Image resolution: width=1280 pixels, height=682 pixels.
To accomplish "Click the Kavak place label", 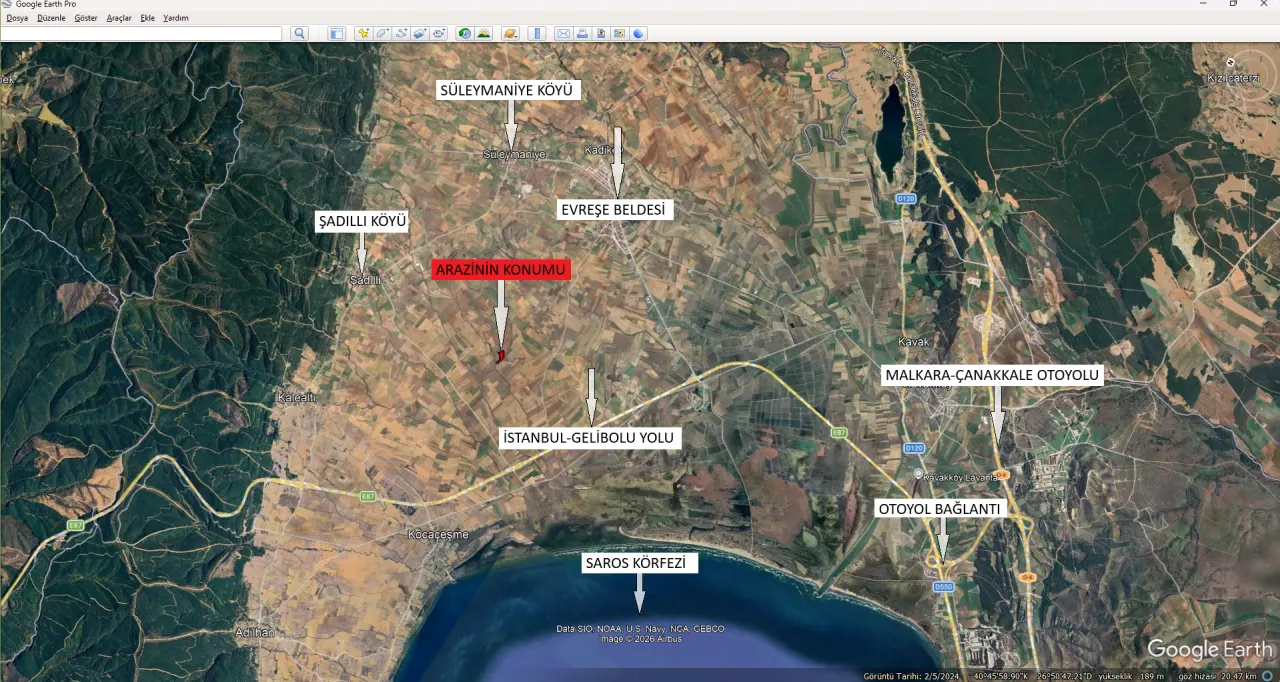I will point(914,342).
